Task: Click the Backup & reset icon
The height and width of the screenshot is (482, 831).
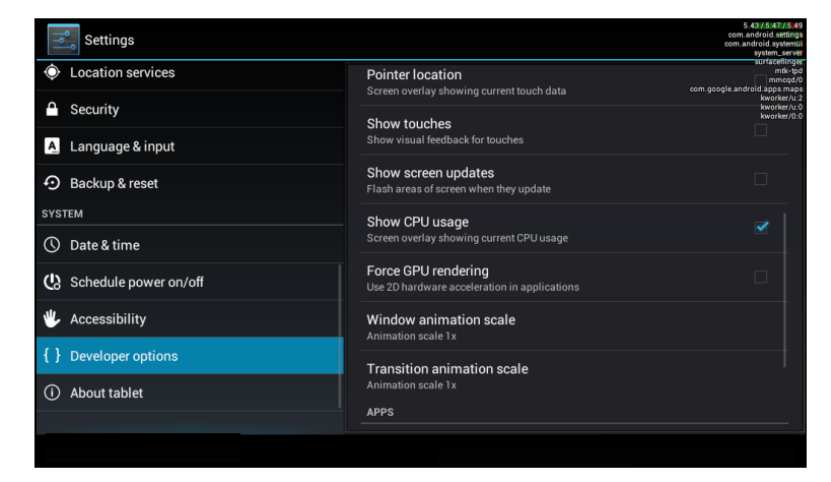Action: pyautogui.click(x=52, y=184)
